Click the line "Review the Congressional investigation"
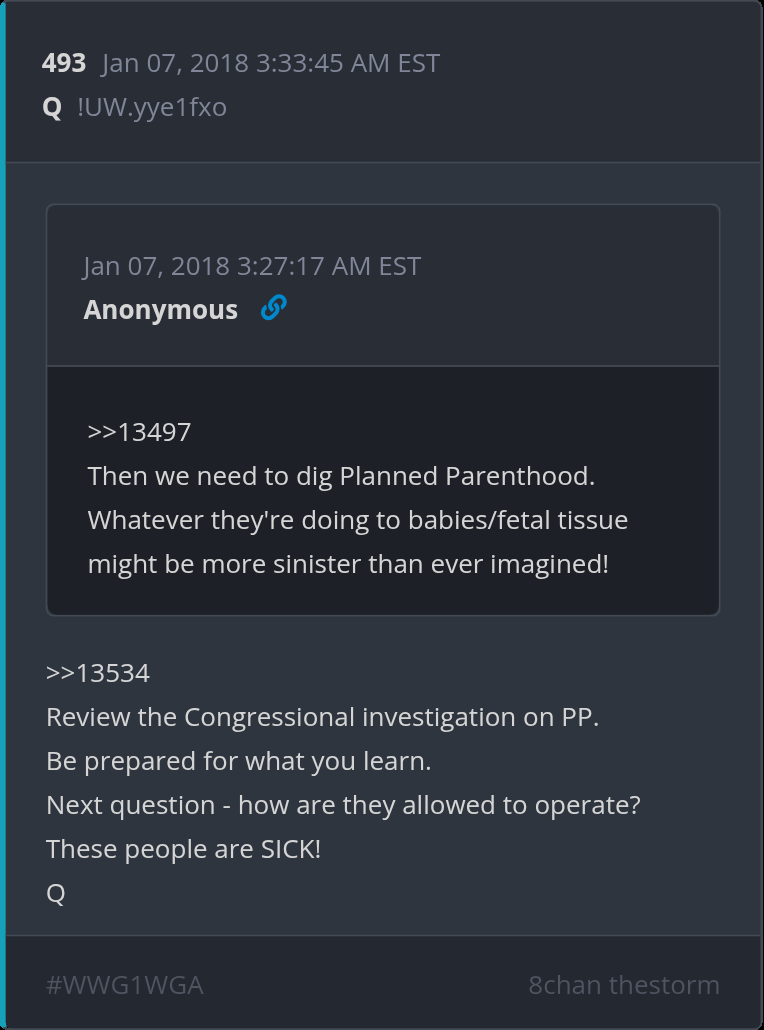 (322, 717)
